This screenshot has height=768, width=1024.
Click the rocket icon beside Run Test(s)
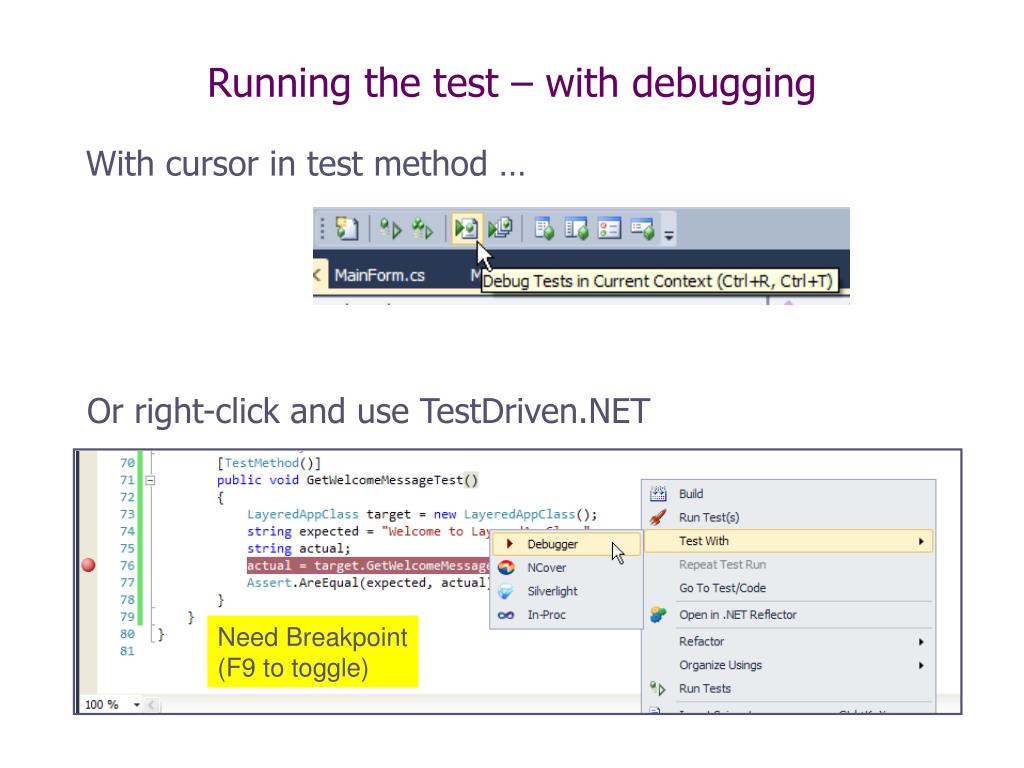click(x=658, y=517)
